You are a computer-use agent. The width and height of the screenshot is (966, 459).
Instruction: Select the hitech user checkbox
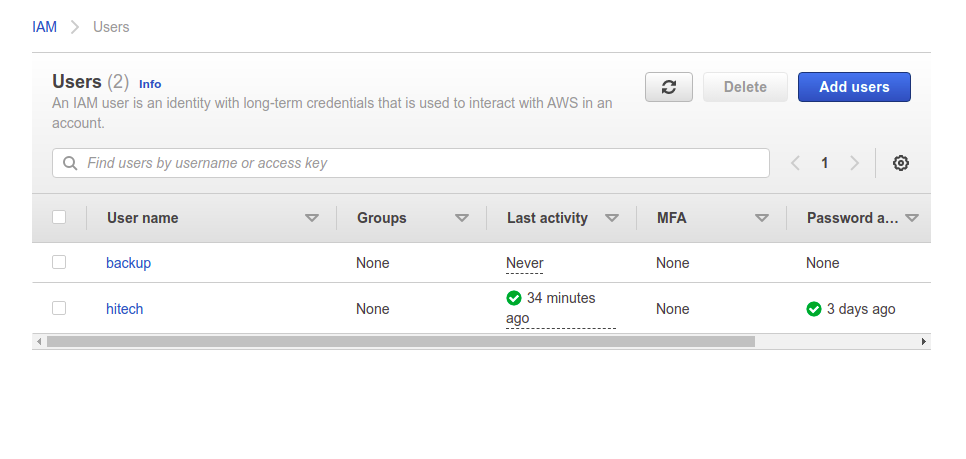pos(59,308)
